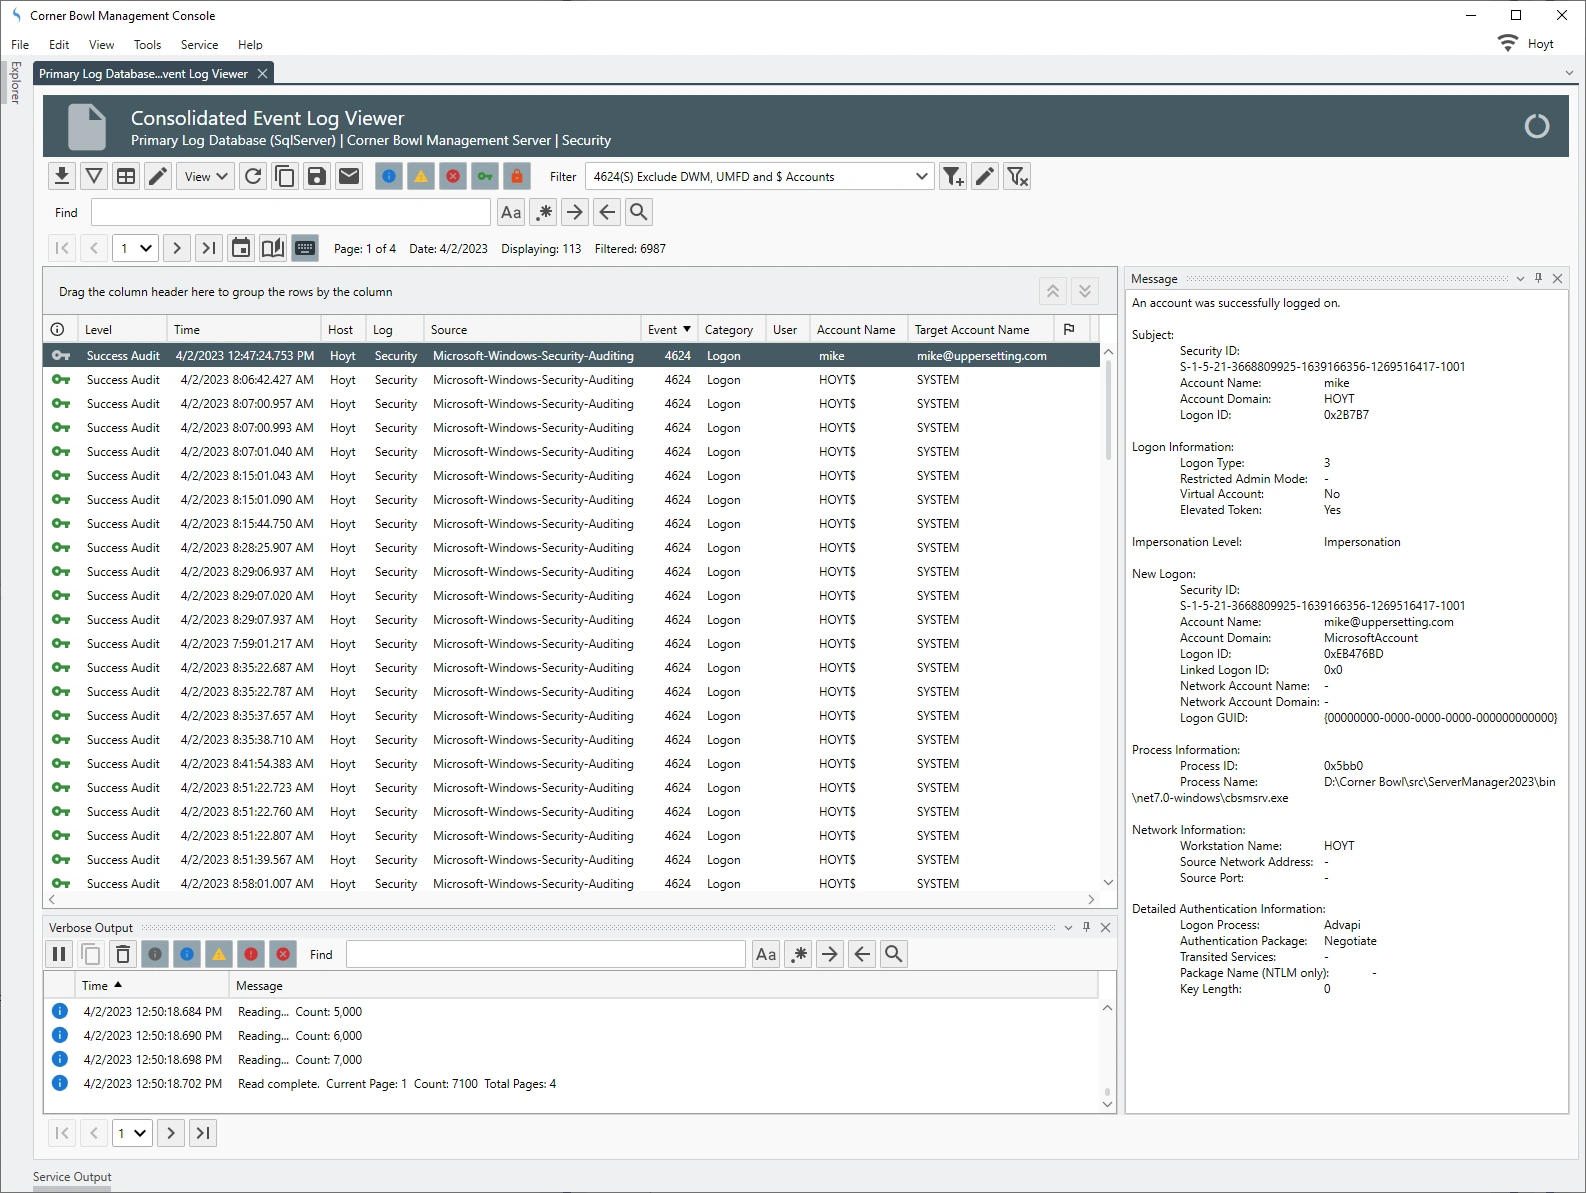This screenshot has height=1193, width=1586.
Task: Click the refresh icon in the log toolbar
Action: (x=253, y=177)
